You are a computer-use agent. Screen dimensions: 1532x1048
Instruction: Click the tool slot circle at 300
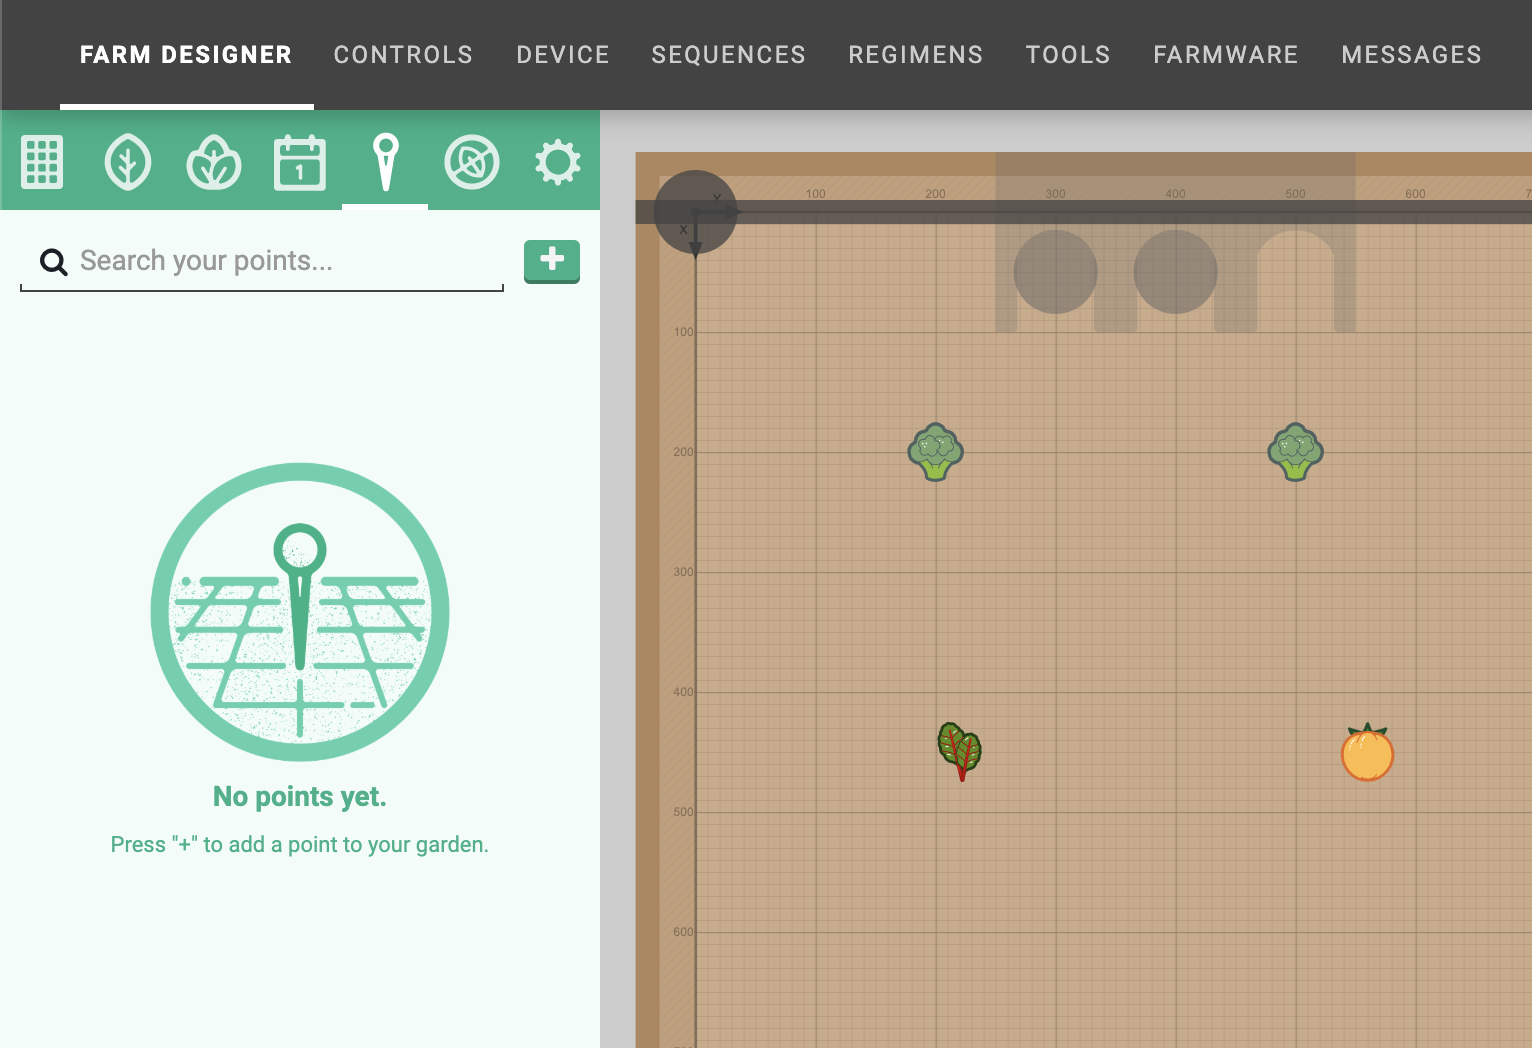pyautogui.click(x=1055, y=272)
